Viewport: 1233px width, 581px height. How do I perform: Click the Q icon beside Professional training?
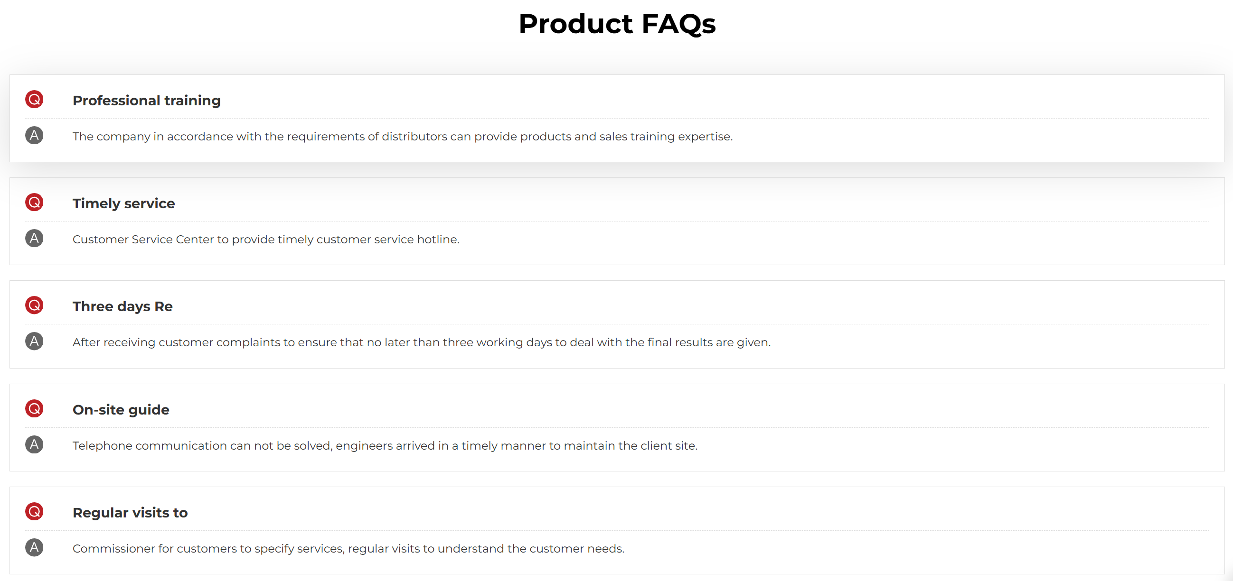pos(35,100)
